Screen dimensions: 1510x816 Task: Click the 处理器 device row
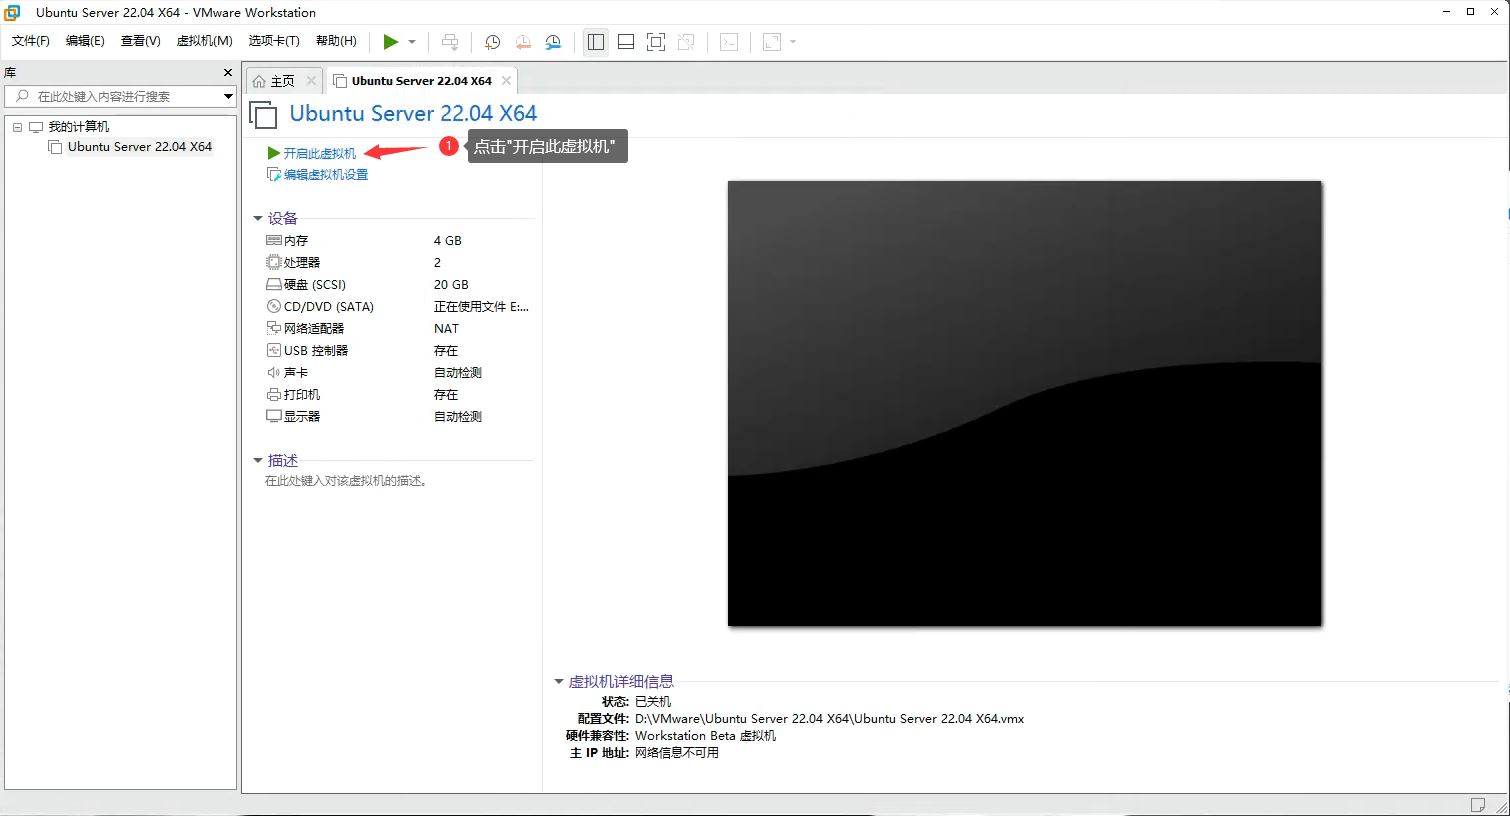click(x=398, y=263)
